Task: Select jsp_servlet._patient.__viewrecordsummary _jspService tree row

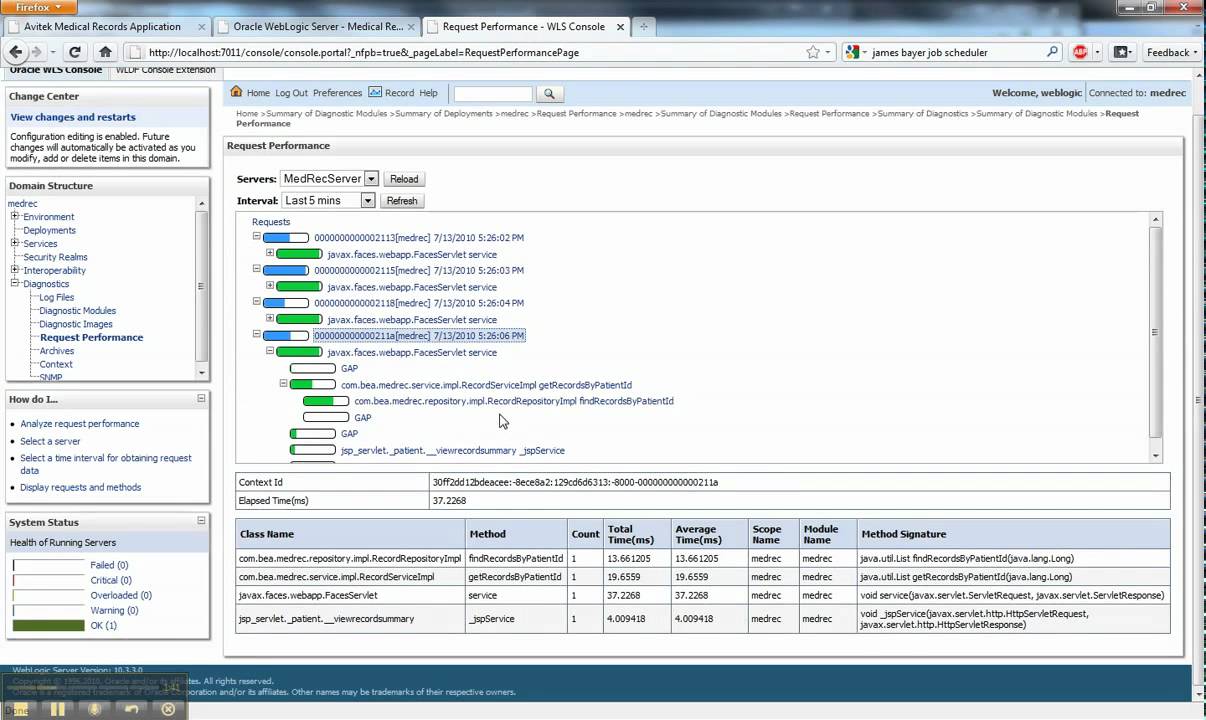Action: 453,451
